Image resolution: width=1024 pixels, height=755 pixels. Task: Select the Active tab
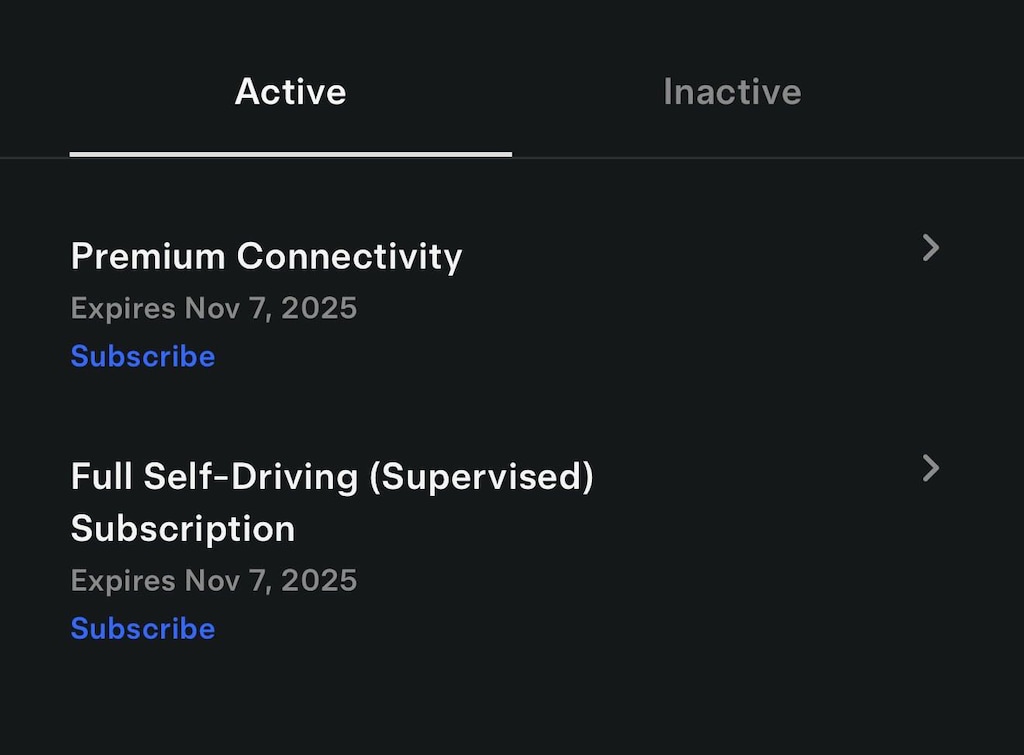[291, 91]
